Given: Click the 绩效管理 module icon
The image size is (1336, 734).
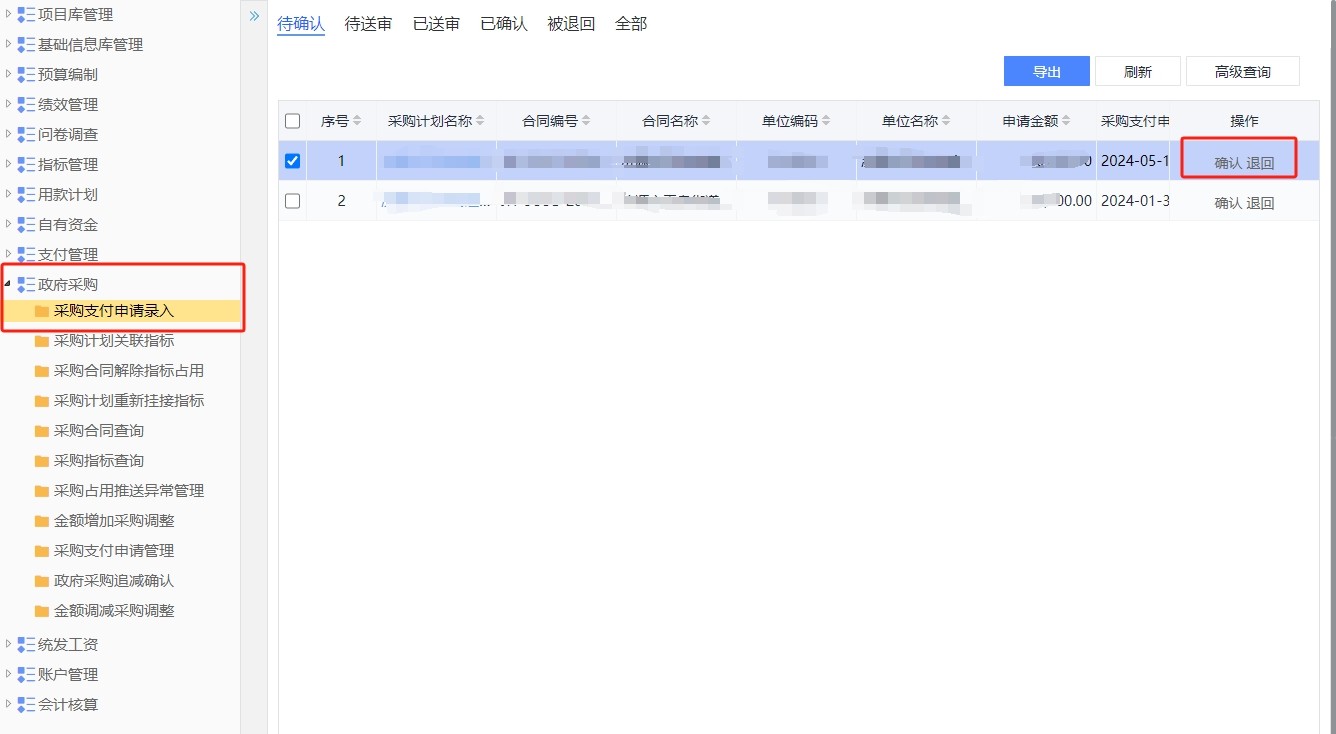Looking at the screenshot, I should click(26, 105).
